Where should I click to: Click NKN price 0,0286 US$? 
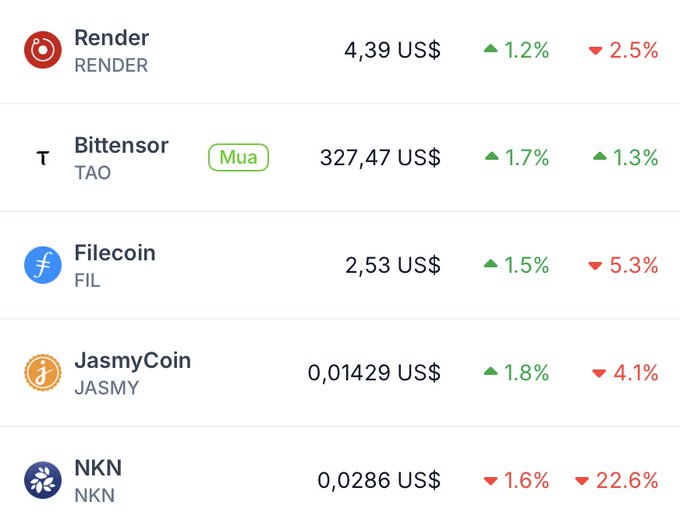[x=379, y=480]
